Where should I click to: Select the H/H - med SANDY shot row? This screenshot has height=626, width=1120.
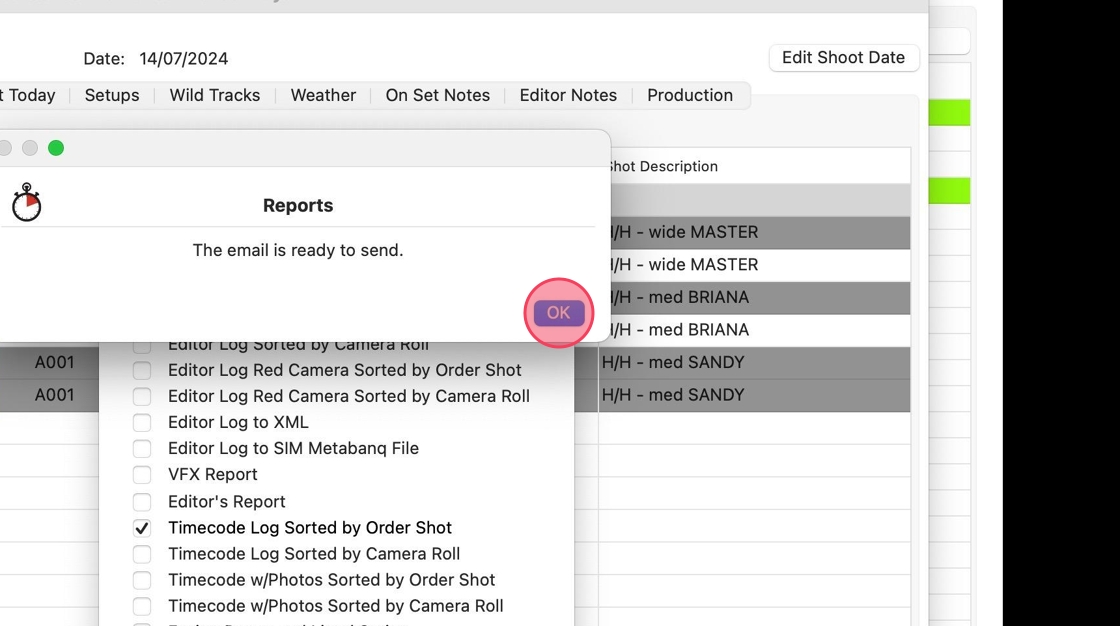point(754,362)
